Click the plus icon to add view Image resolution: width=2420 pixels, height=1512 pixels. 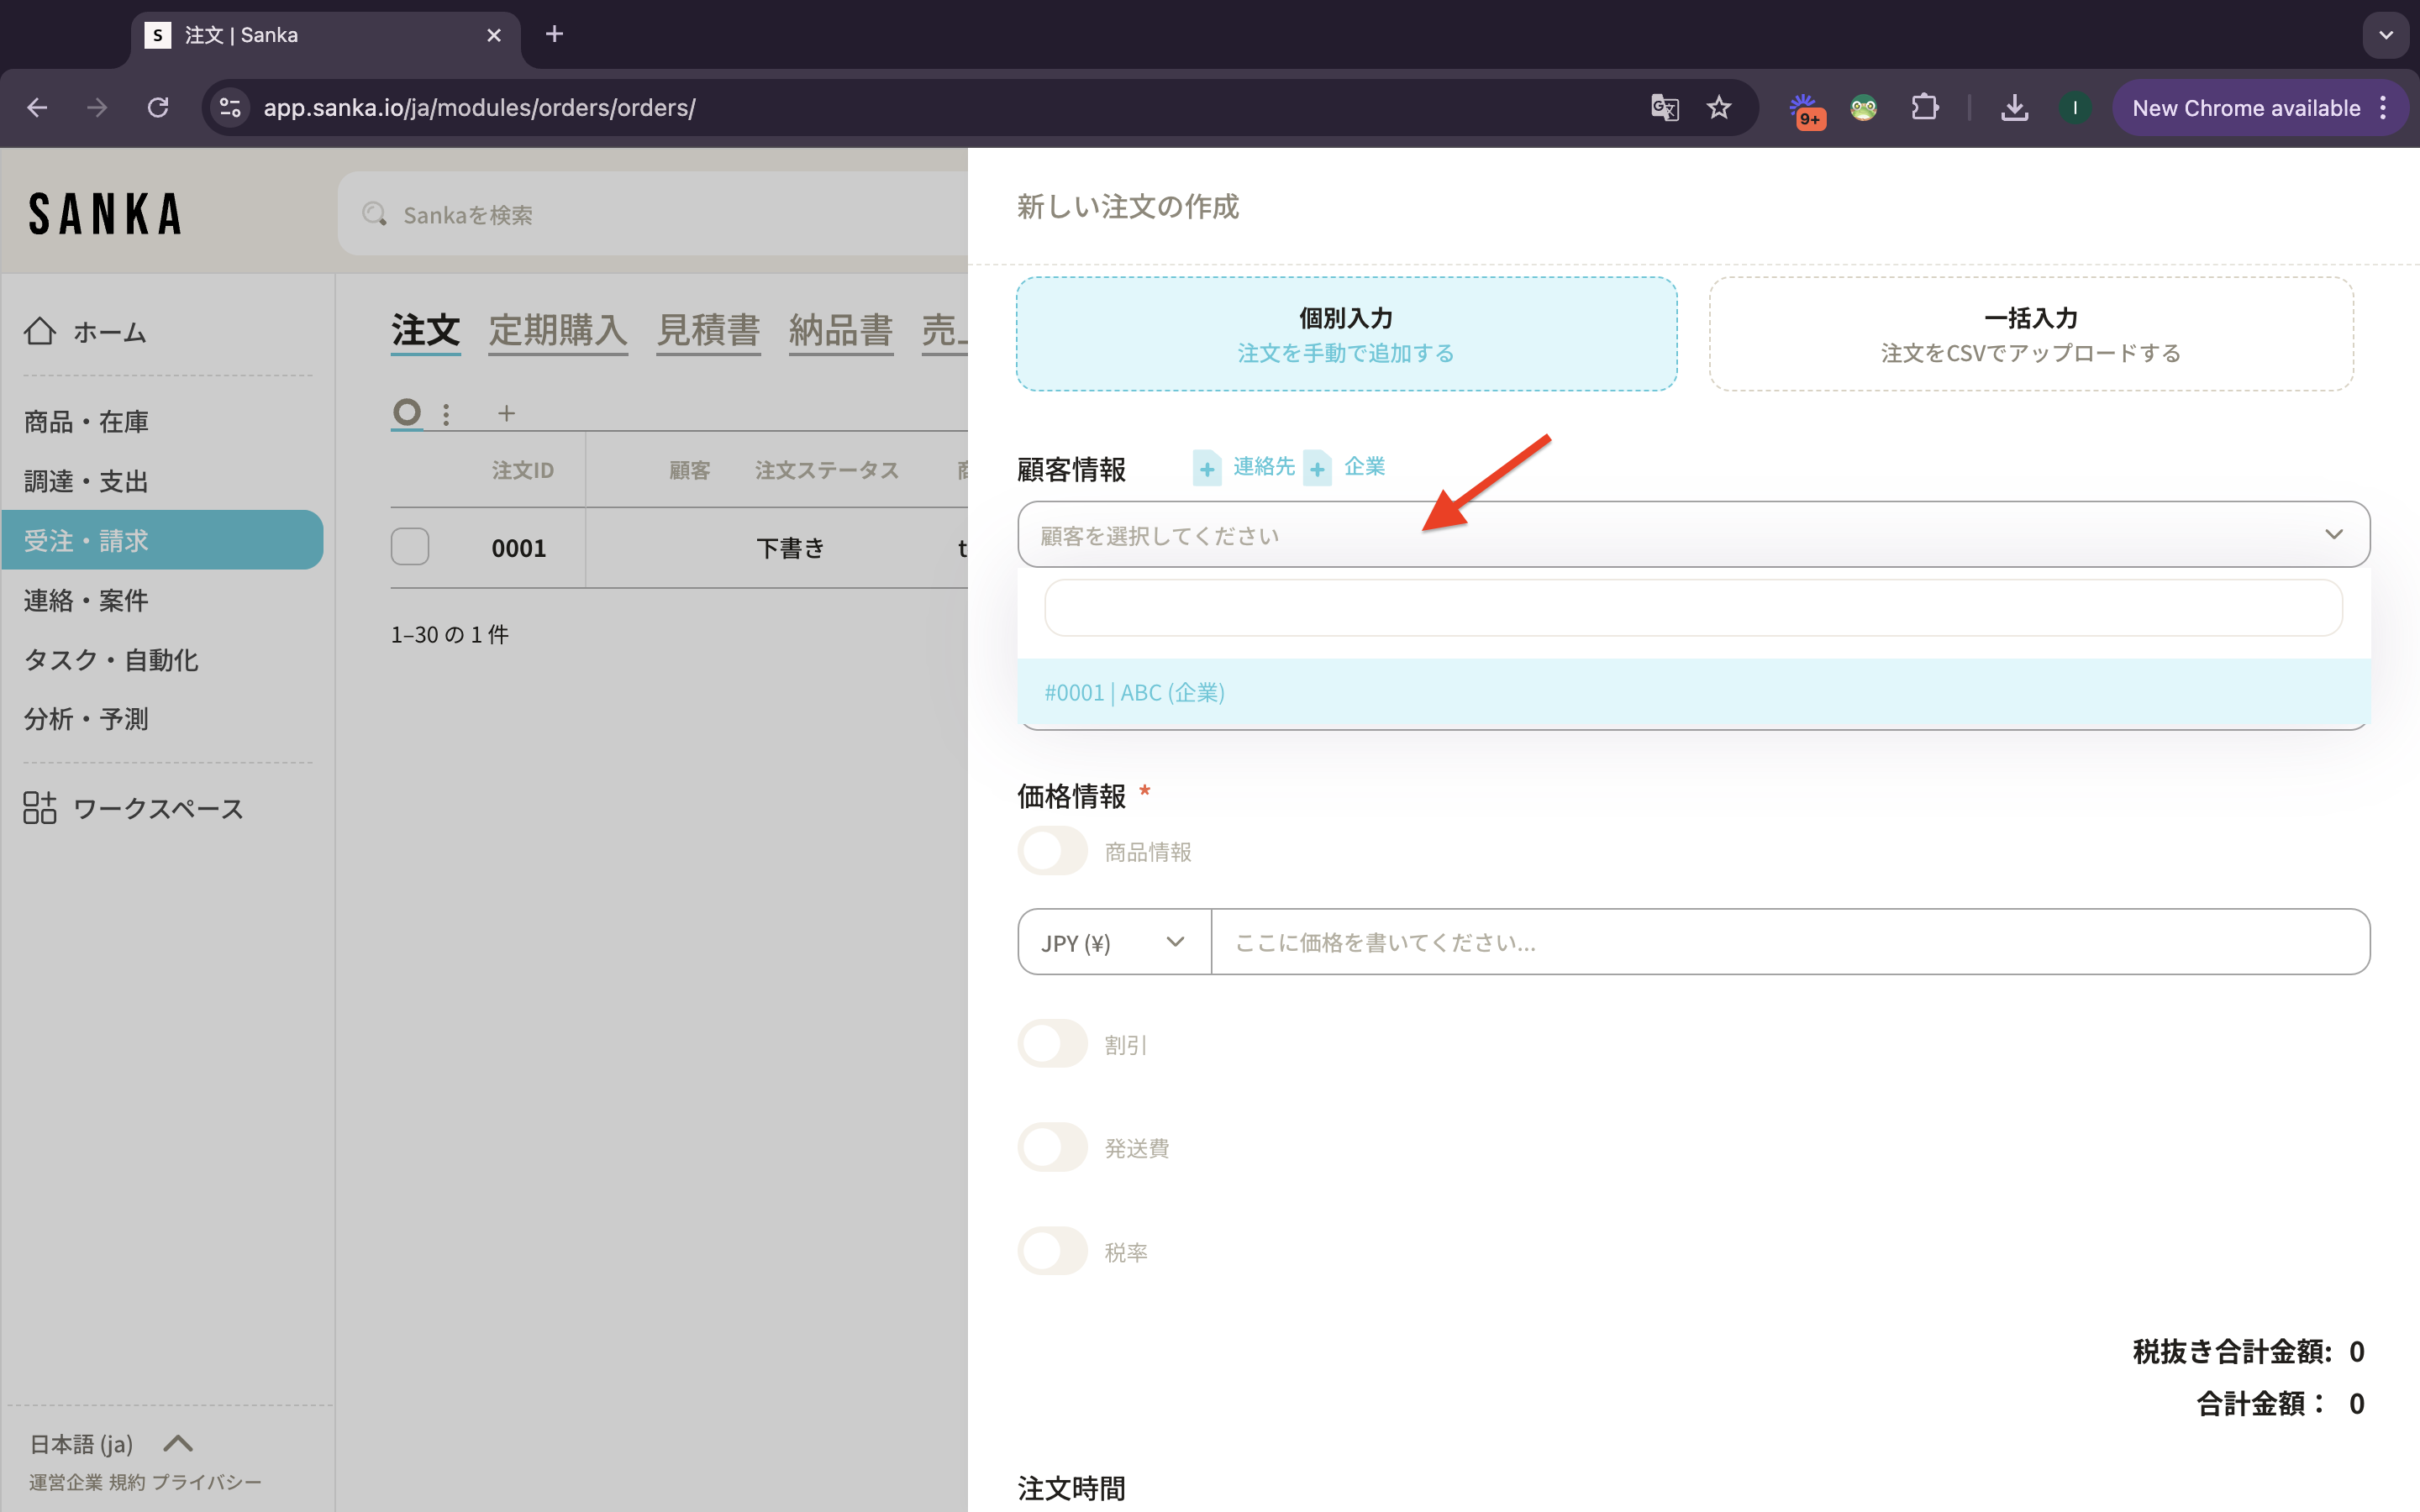[x=506, y=413]
